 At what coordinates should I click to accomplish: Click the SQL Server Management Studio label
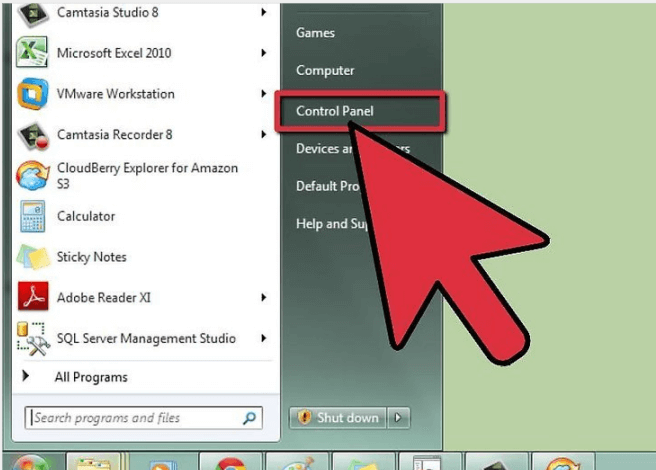146,338
